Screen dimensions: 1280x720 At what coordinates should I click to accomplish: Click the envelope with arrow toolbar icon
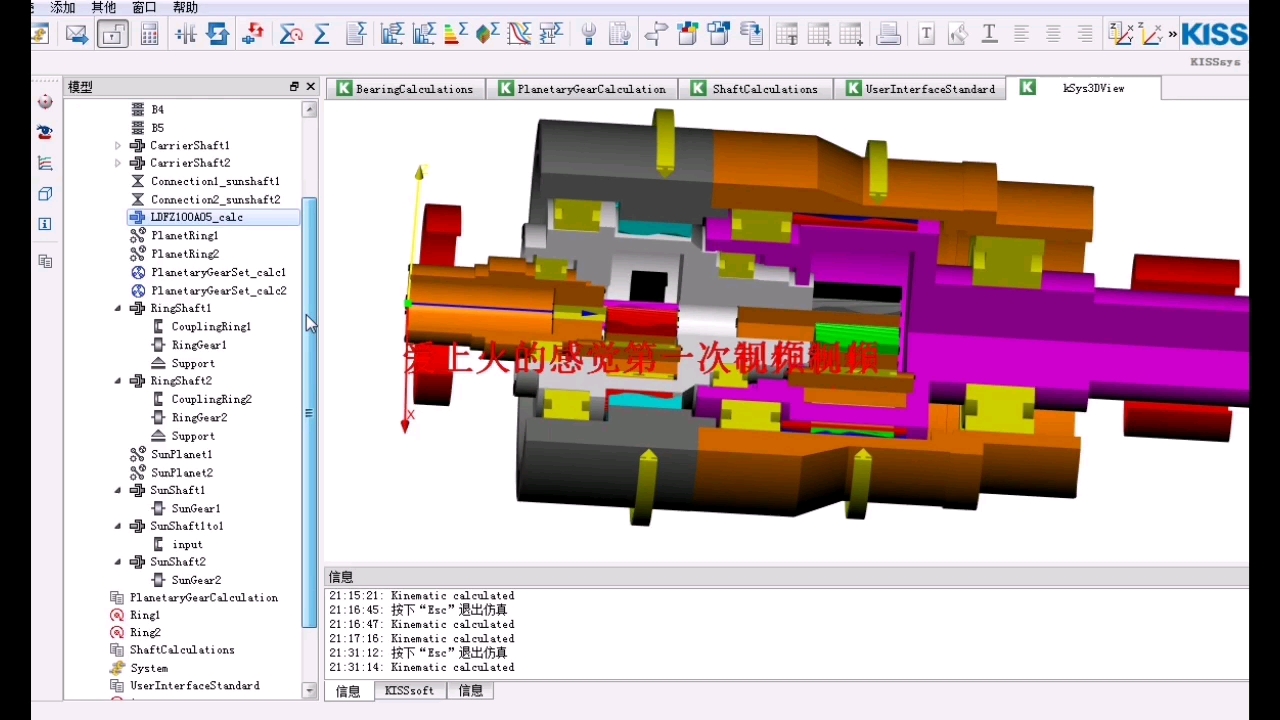tap(77, 34)
